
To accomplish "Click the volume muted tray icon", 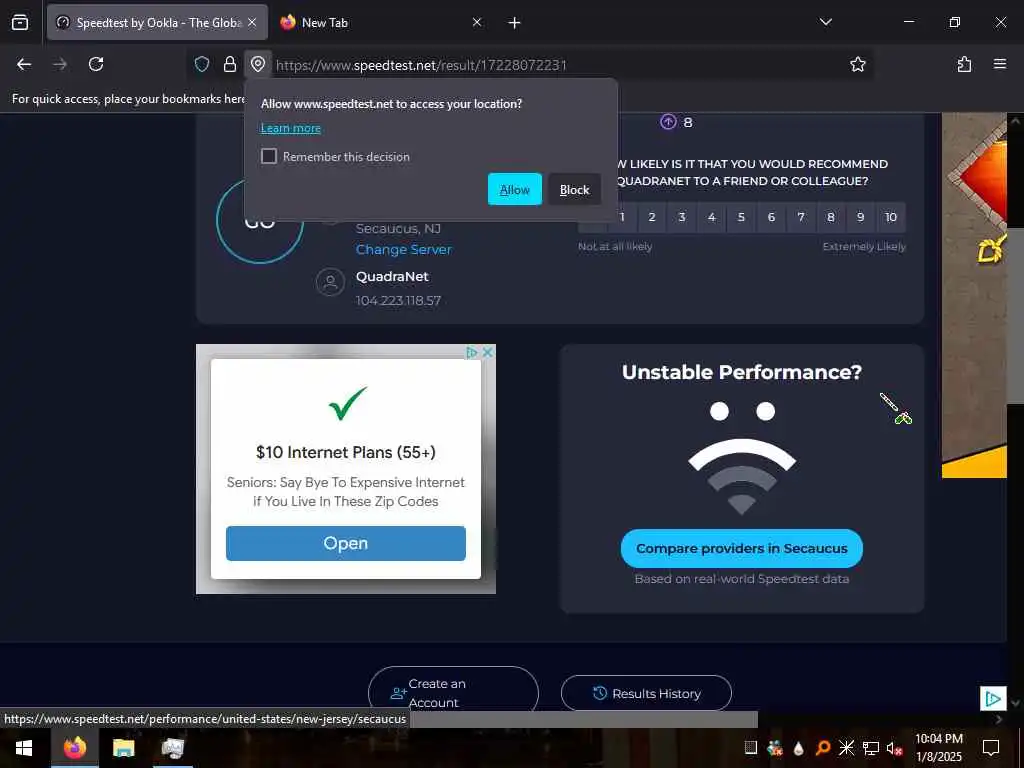I will pyautogui.click(x=894, y=748).
